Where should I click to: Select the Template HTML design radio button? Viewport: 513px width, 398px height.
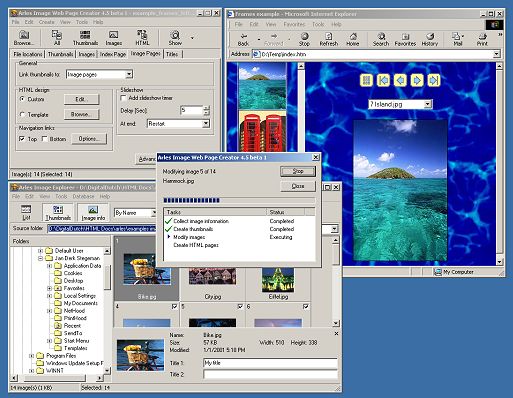pos(22,114)
